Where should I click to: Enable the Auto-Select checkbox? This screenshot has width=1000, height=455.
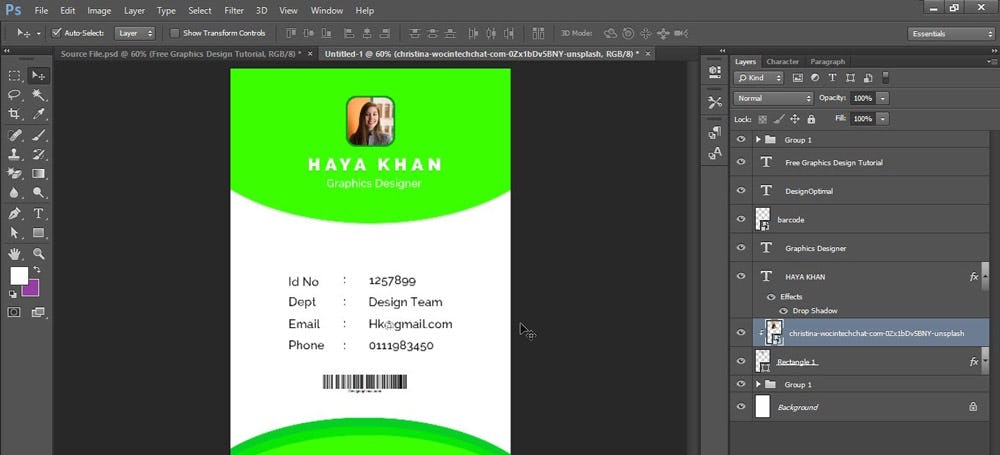[x=56, y=33]
